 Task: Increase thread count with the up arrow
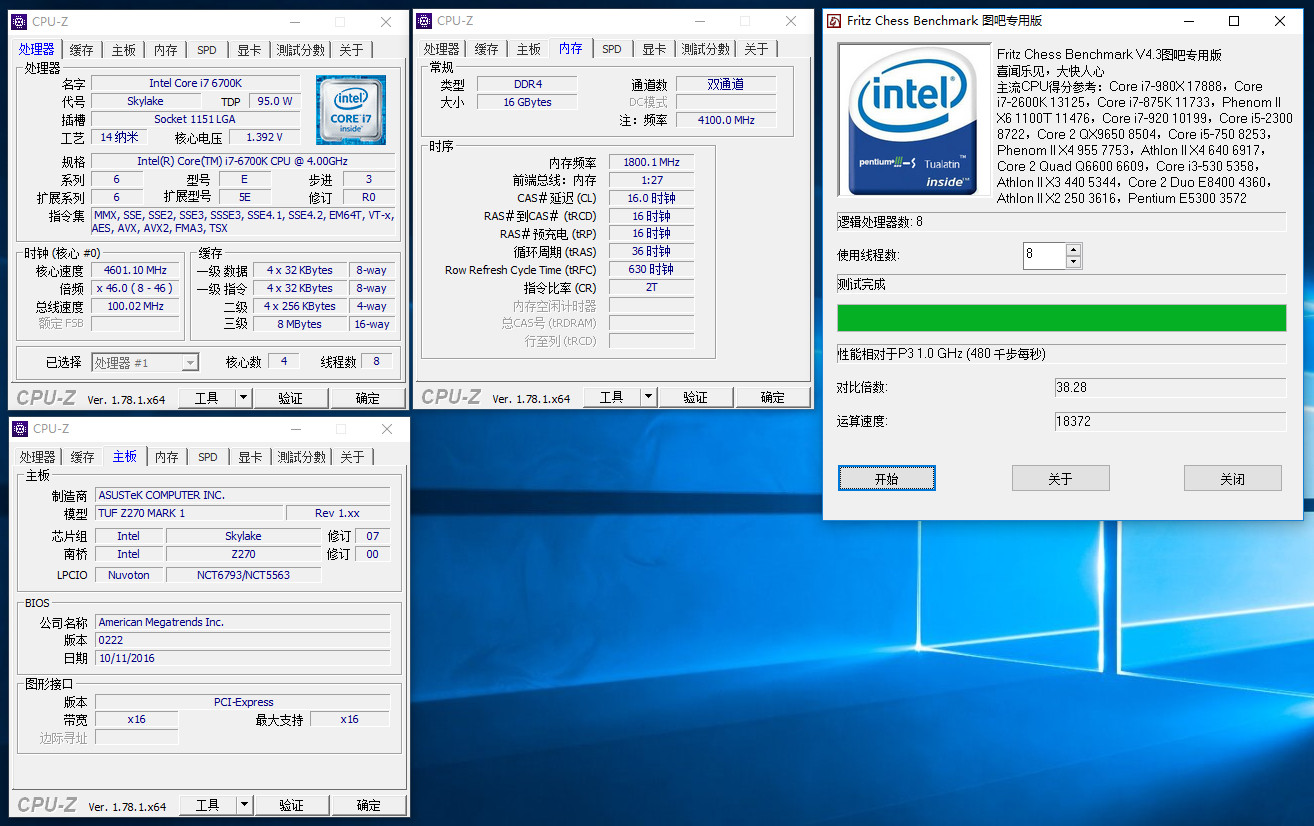tap(1073, 249)
